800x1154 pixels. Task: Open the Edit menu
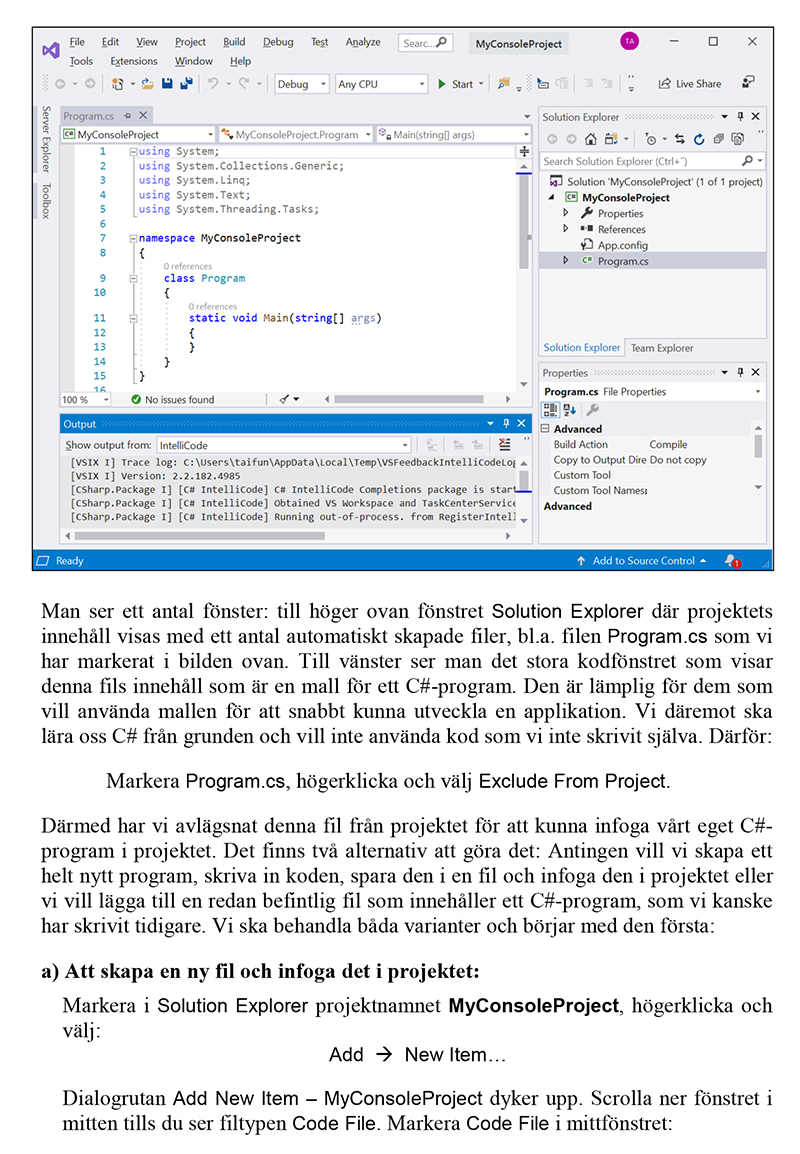[x=110, y=42]
